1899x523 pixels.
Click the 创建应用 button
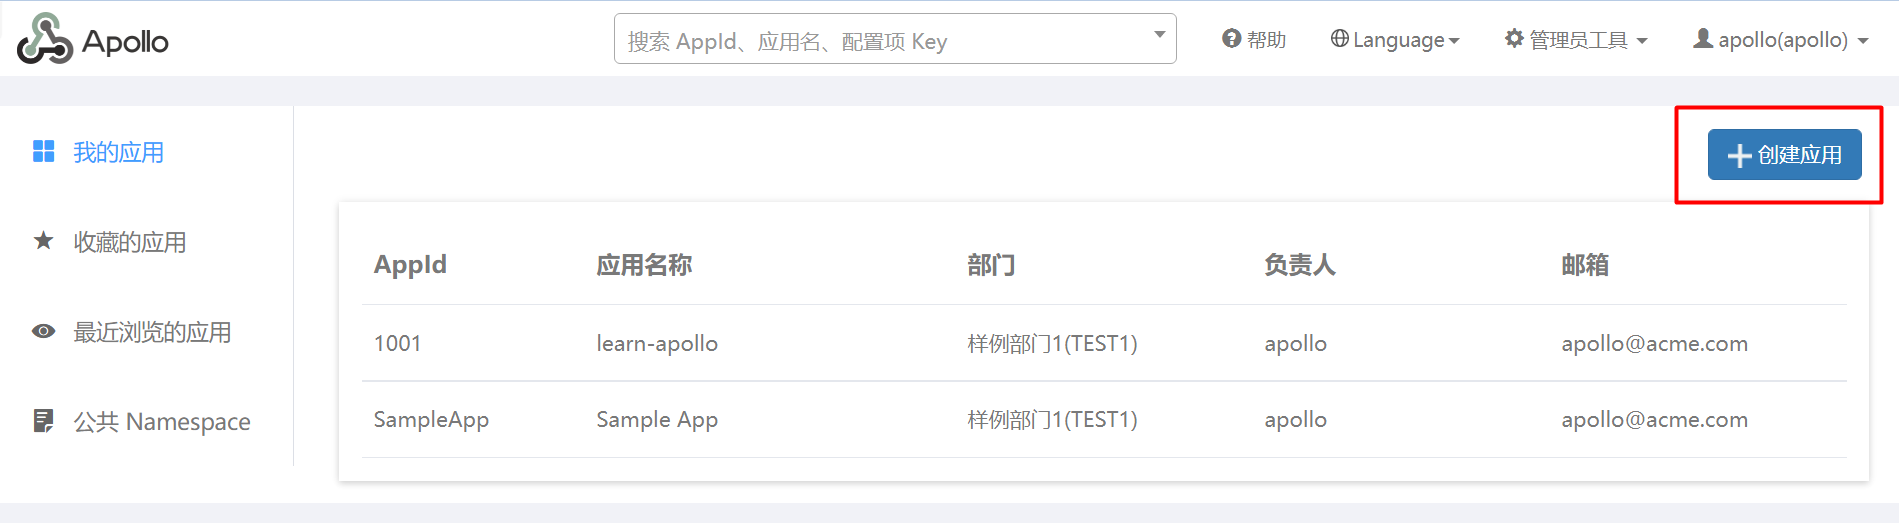coord(1784,154)
